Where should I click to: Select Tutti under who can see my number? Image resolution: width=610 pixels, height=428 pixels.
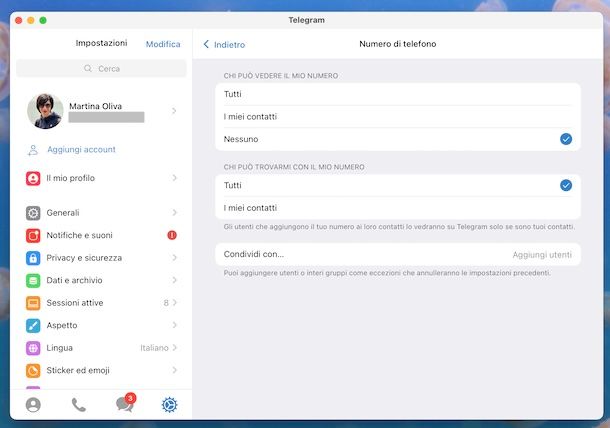(398, 94)
